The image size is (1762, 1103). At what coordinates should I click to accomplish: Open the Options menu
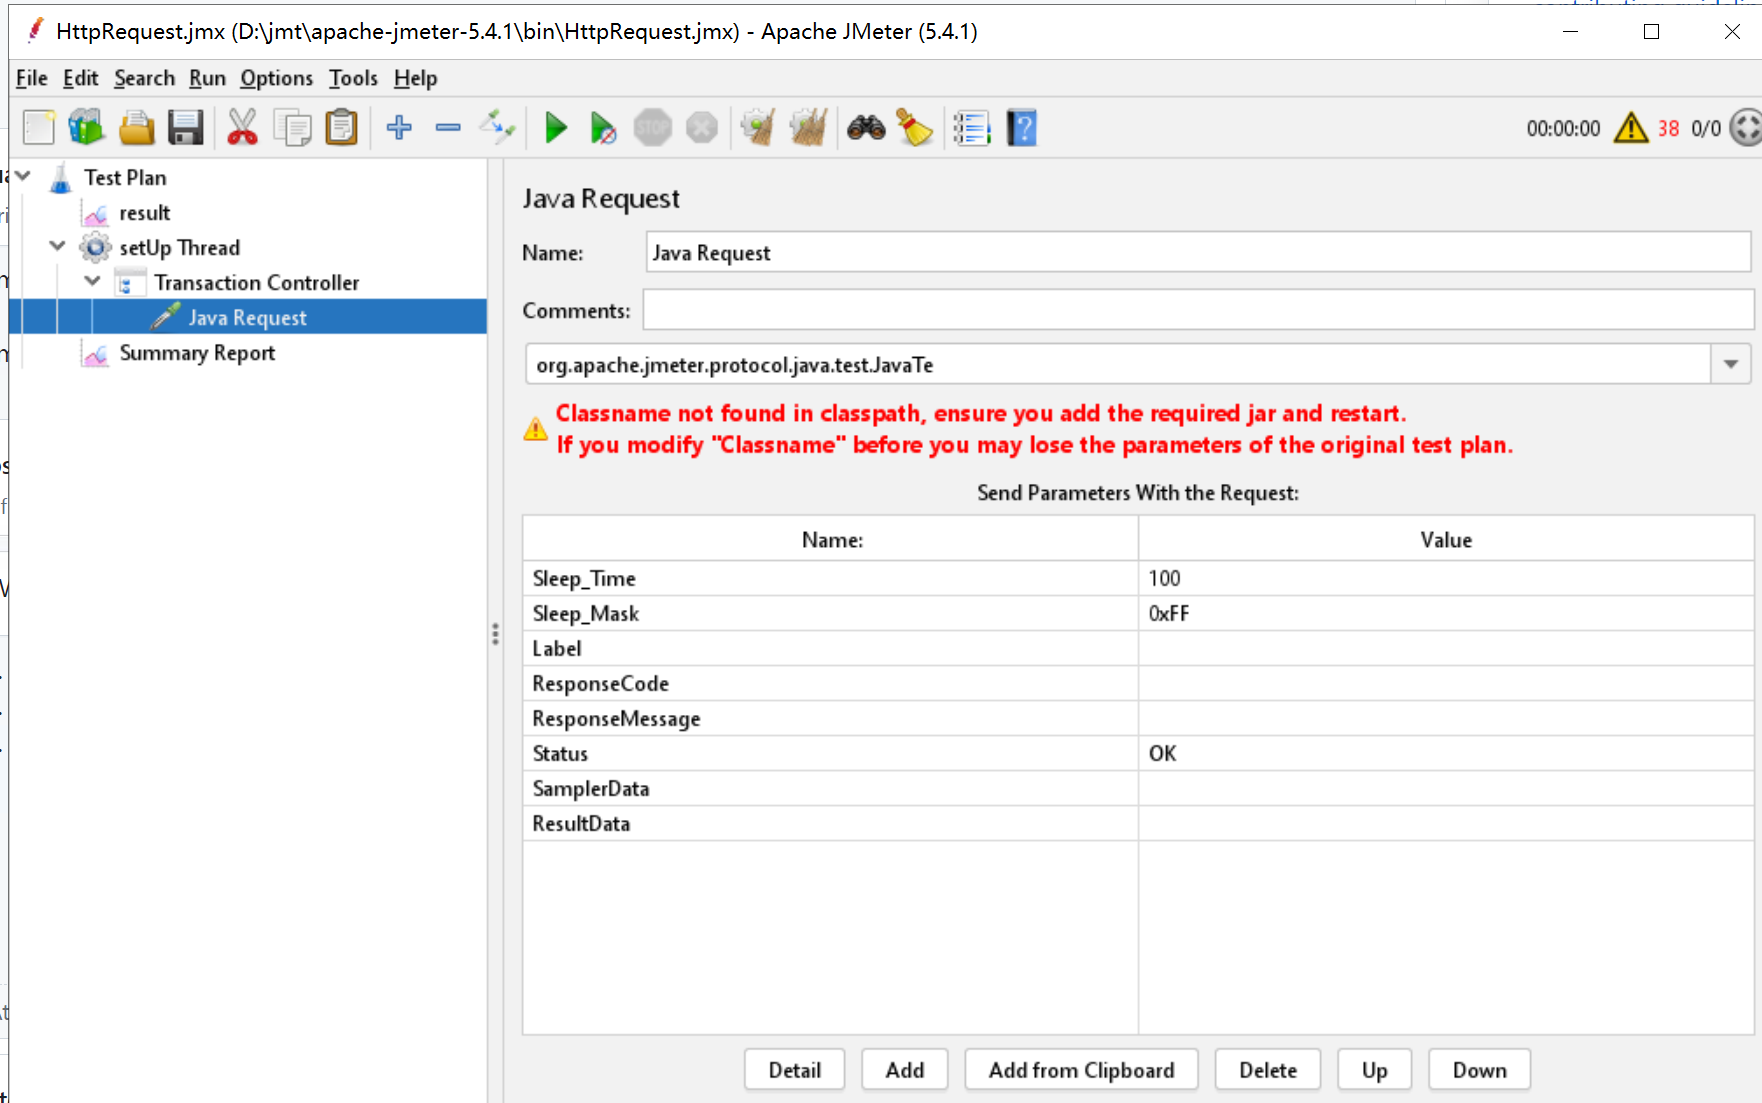click(276, 78)
